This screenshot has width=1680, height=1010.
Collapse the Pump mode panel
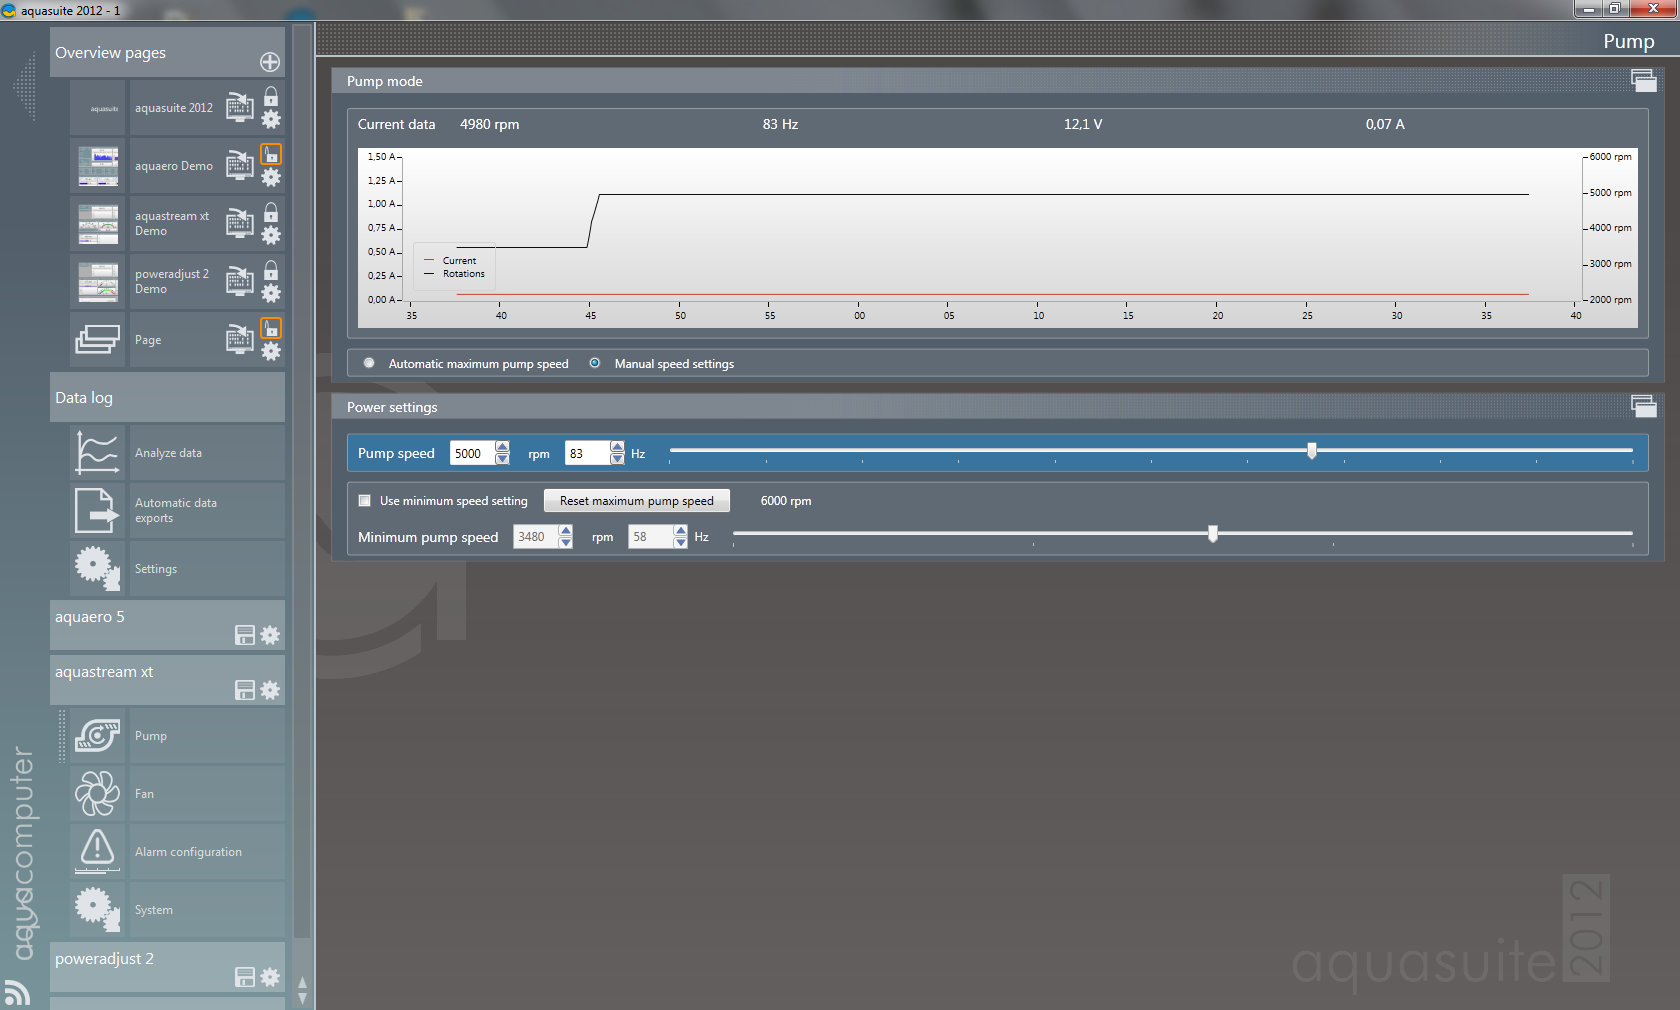(x=1644, y=80)
